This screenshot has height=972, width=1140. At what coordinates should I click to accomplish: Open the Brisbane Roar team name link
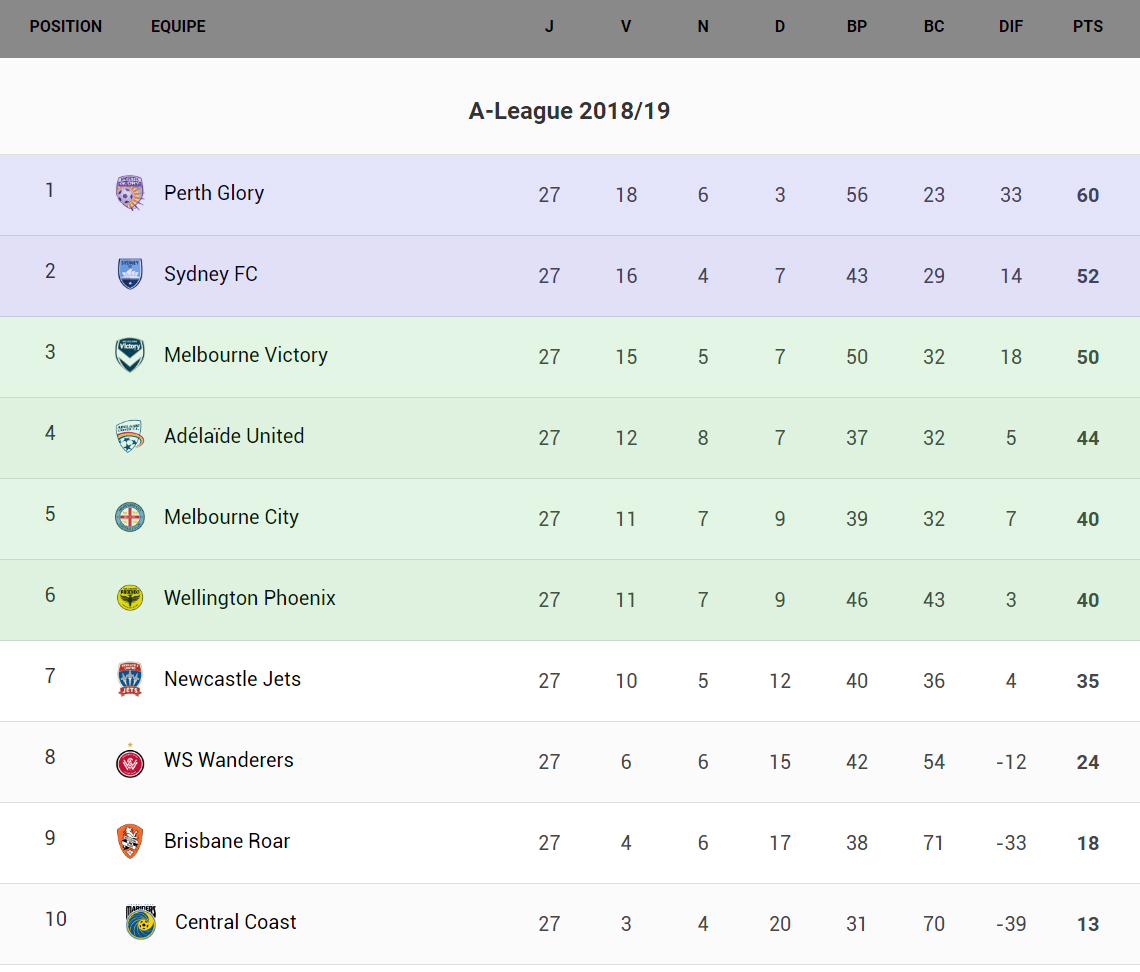[227, 841]
